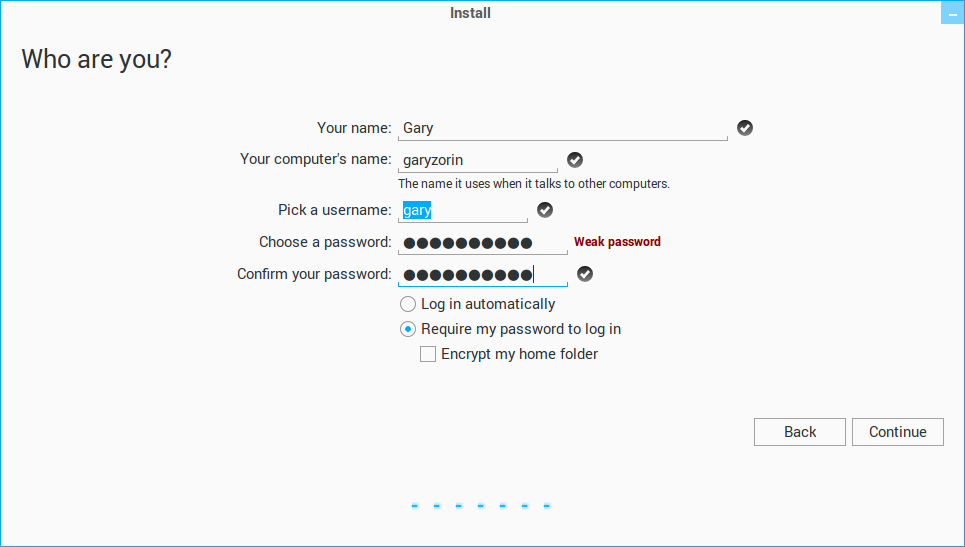Click the last installer progress dot
965x547 pixels.
click(547, 506)
